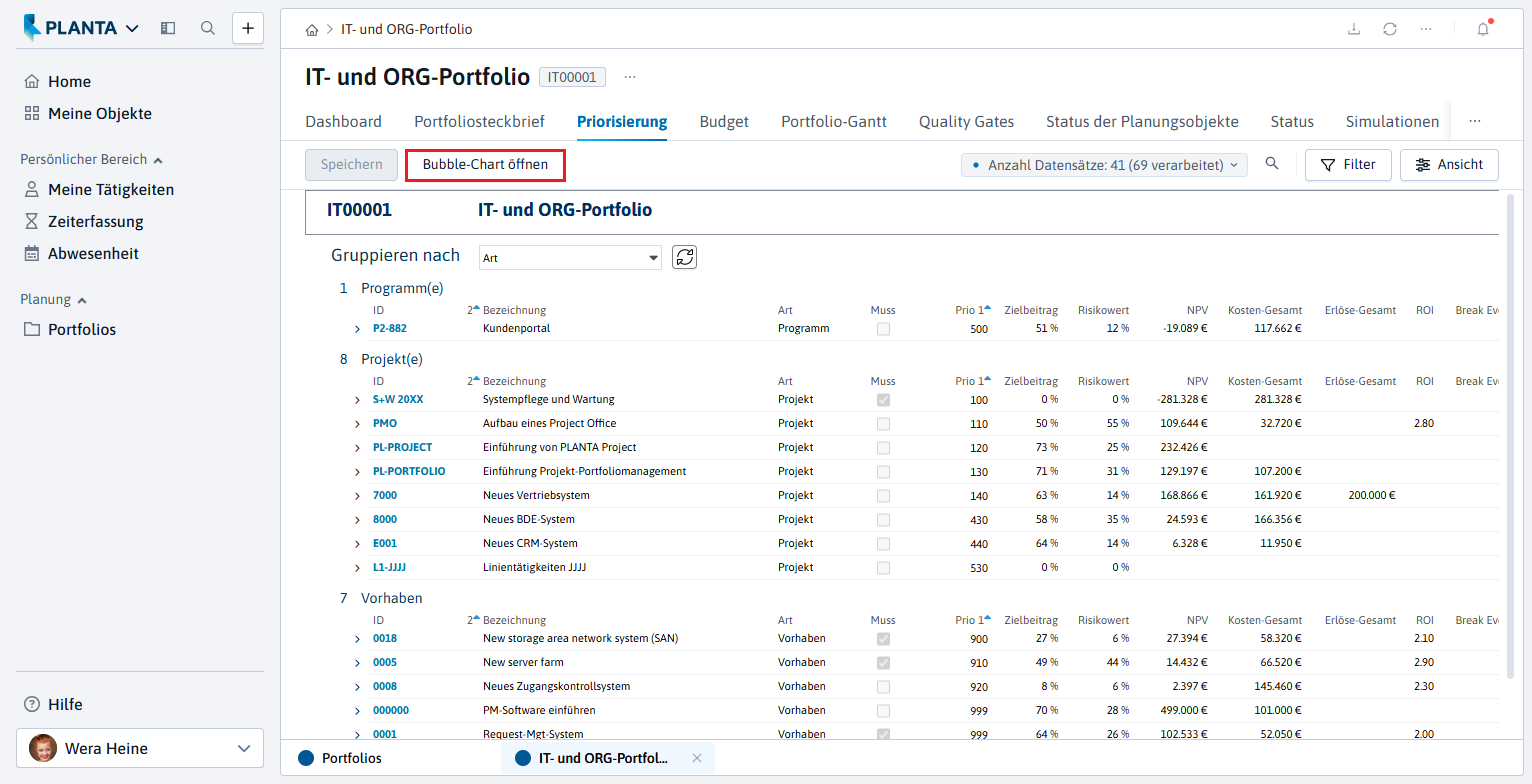Switch to the Budget tab
The height and width of the screenshot is (784, 1532).
coord(724,122)
